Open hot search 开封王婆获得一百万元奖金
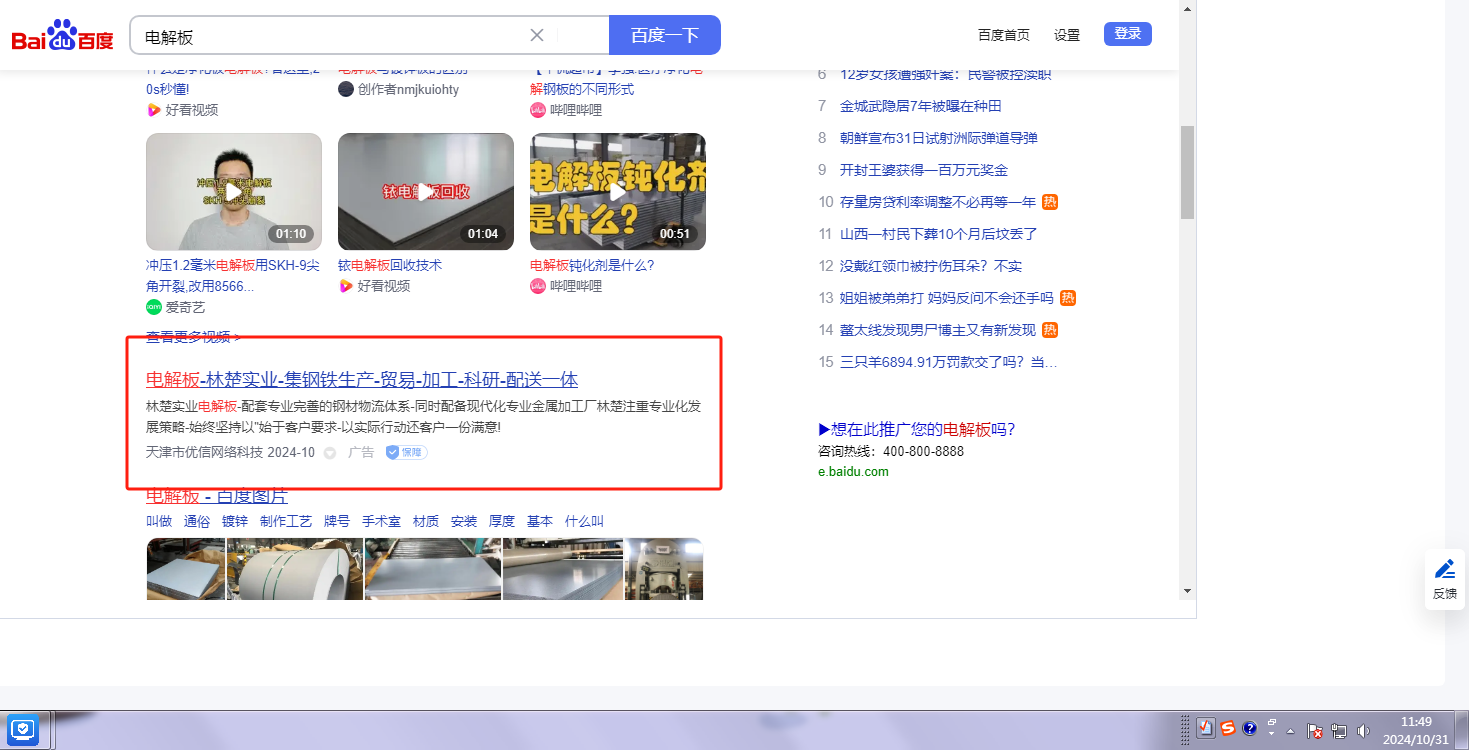The width and height of the screenshot is (1469, 750). point(924,170)
